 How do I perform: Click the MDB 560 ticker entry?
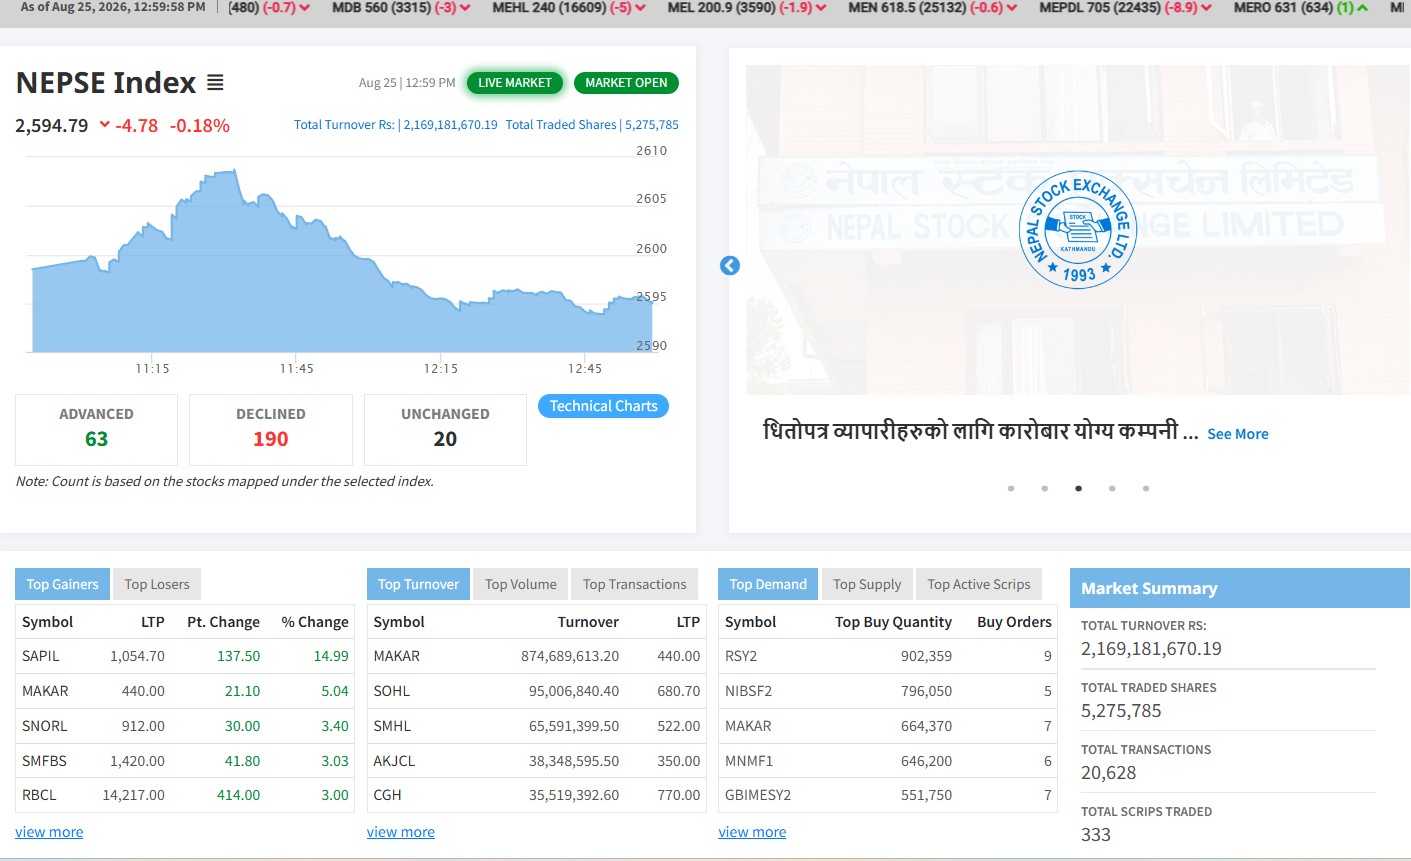click(401, 8)
